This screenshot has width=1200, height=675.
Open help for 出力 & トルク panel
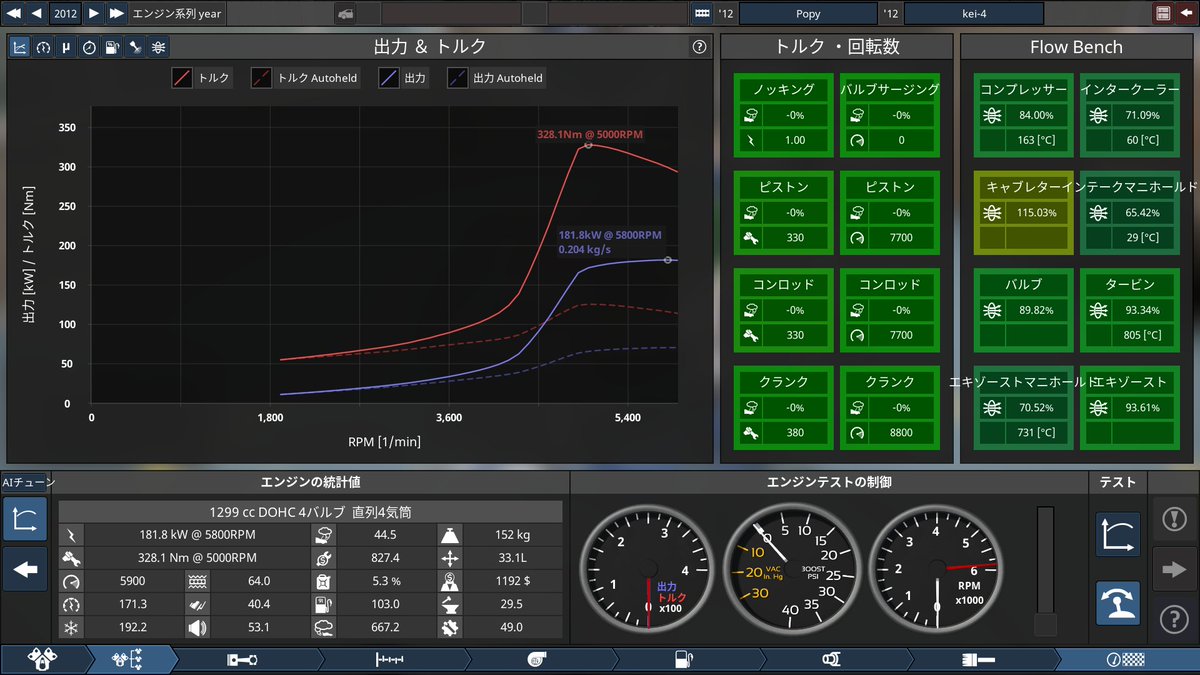point(699,47)
